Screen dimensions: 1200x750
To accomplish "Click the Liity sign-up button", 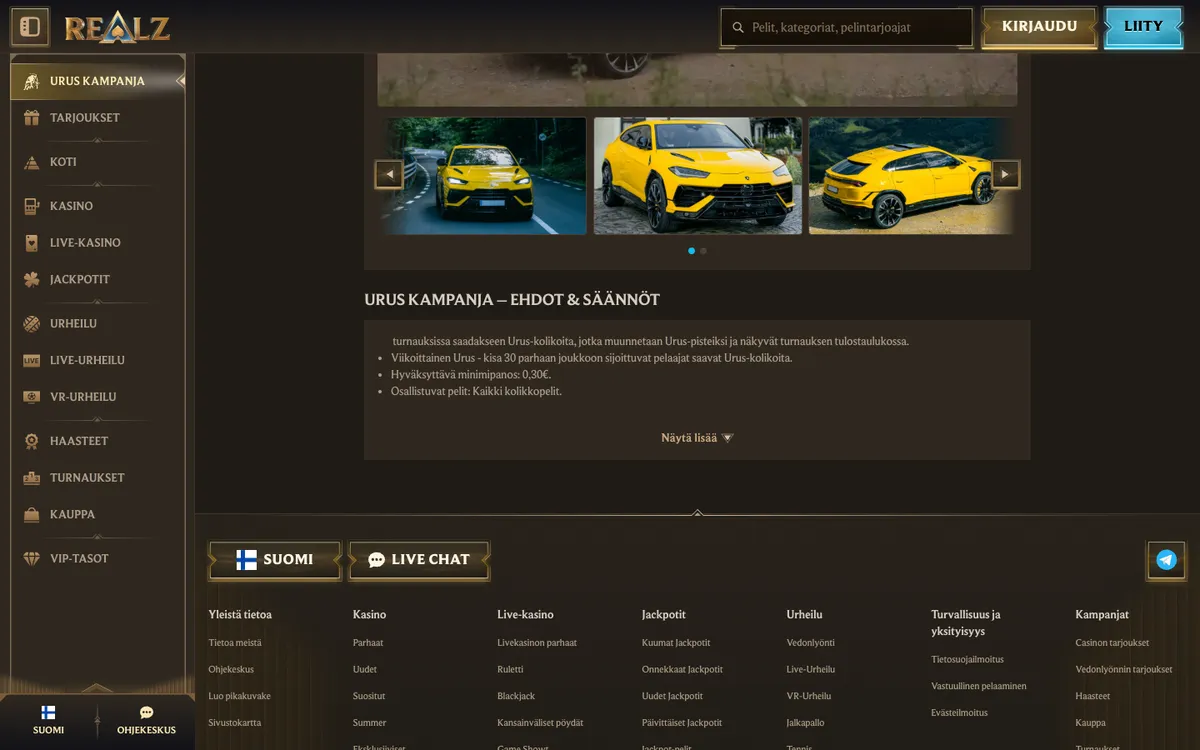I will point(1143,27).
